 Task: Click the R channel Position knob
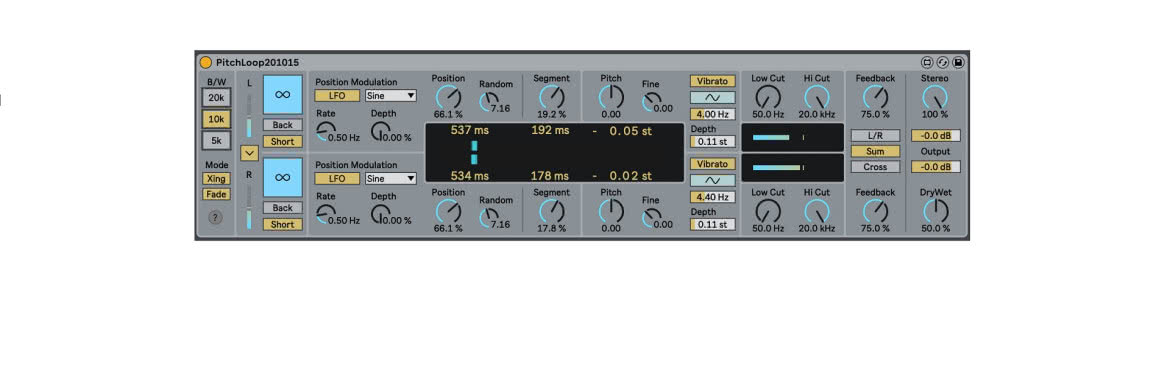tap(448, 211)
